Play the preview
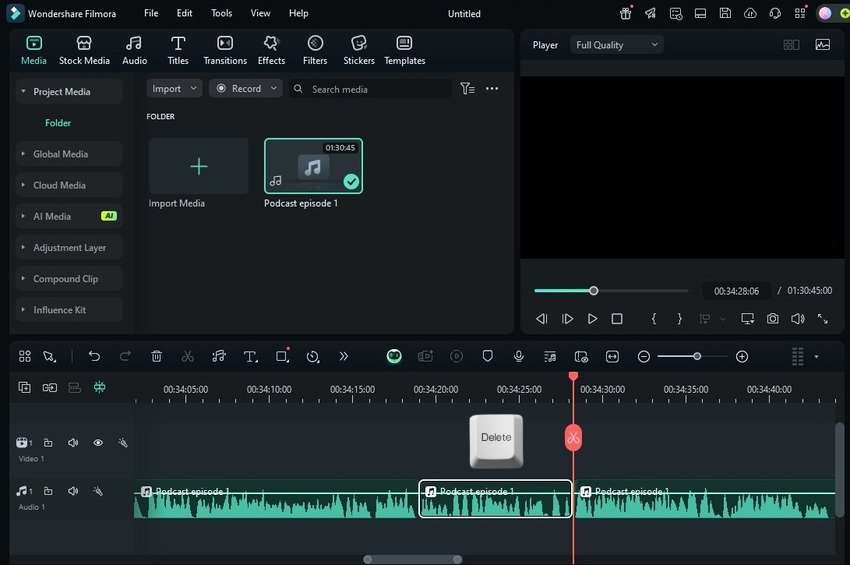The width and height of the screenshot is (850, 565). [592, 319]
